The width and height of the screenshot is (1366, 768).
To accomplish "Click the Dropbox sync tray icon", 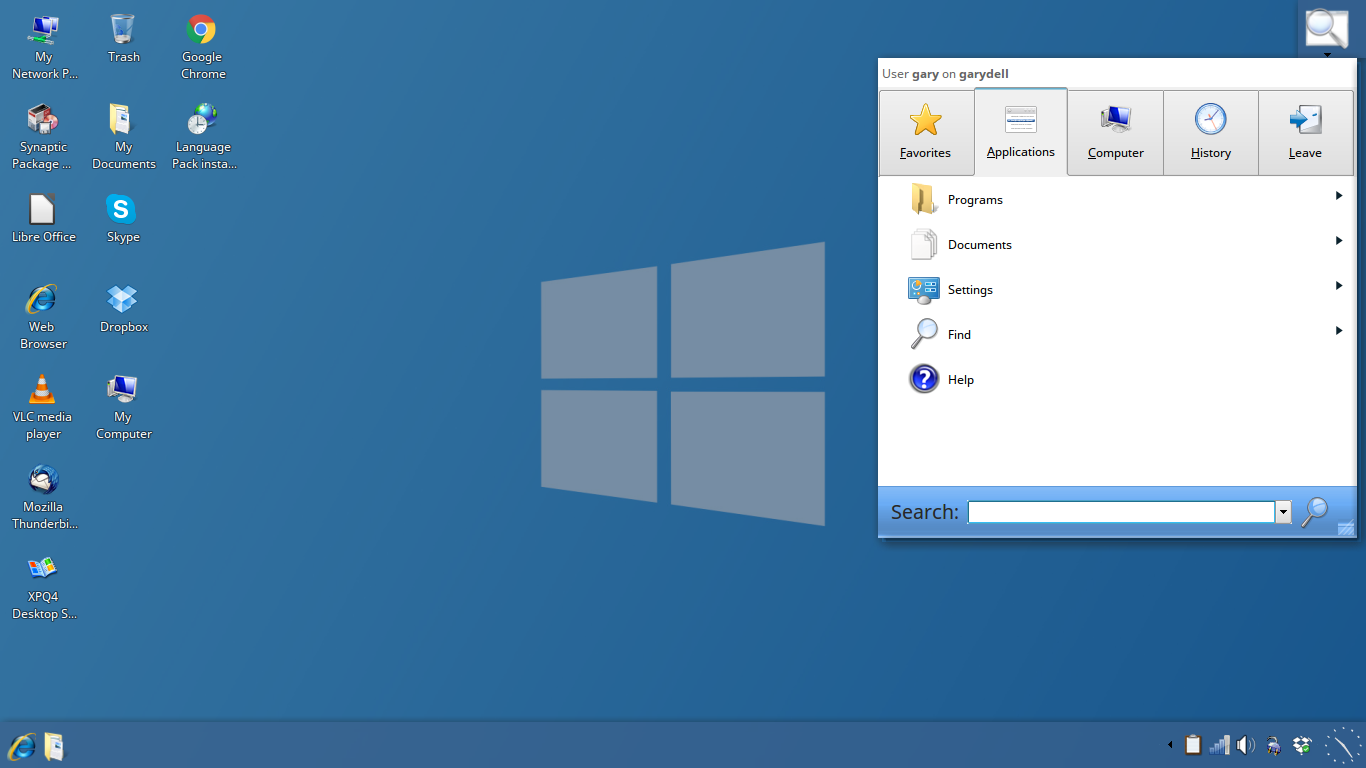I will [1301, 745].
